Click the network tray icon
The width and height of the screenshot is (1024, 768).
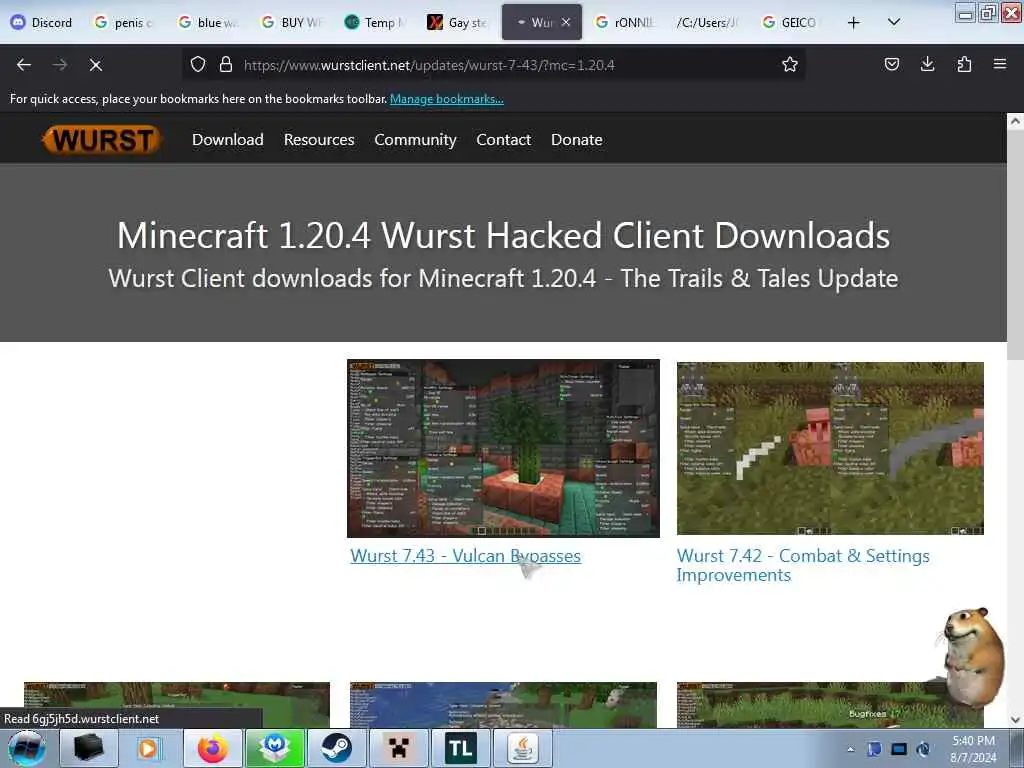[899, 749]
